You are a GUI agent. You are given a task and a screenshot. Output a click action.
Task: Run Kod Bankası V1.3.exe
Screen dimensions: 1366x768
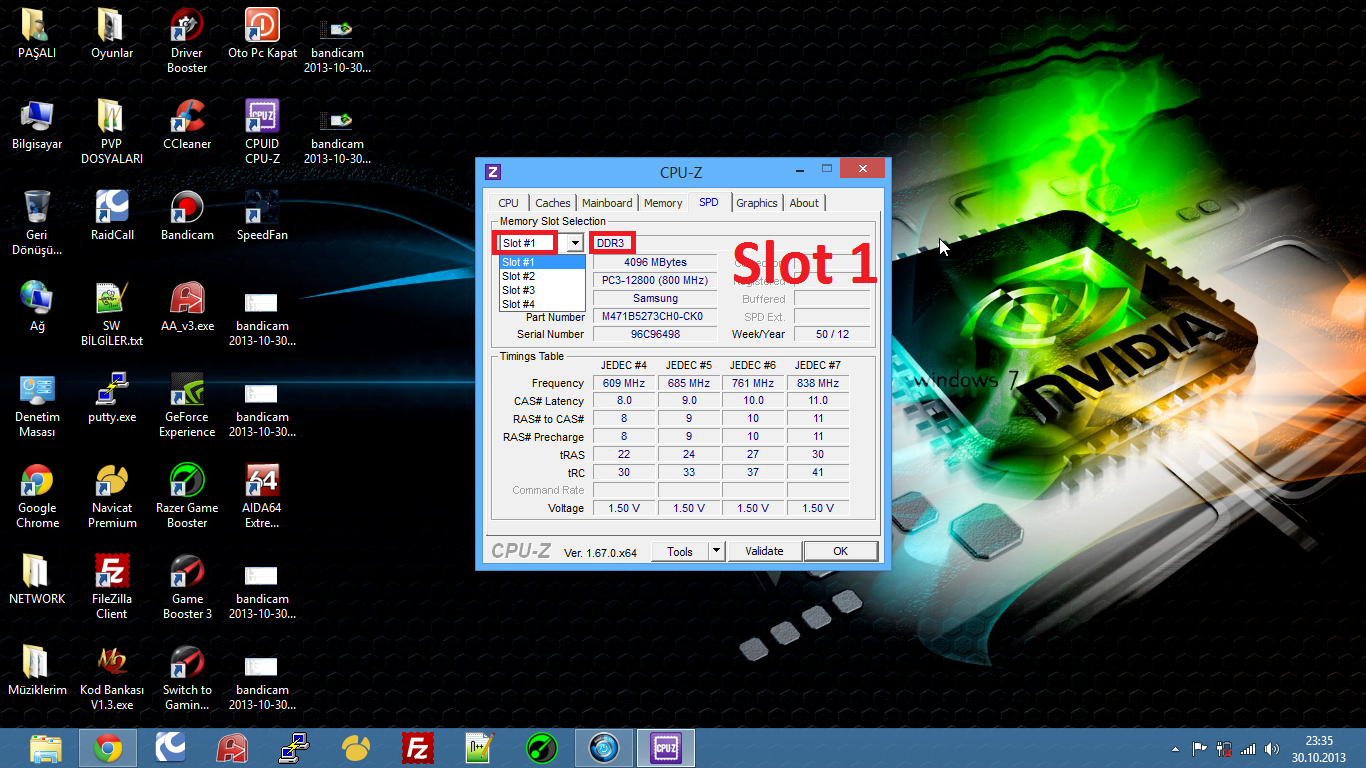[112, 677]
